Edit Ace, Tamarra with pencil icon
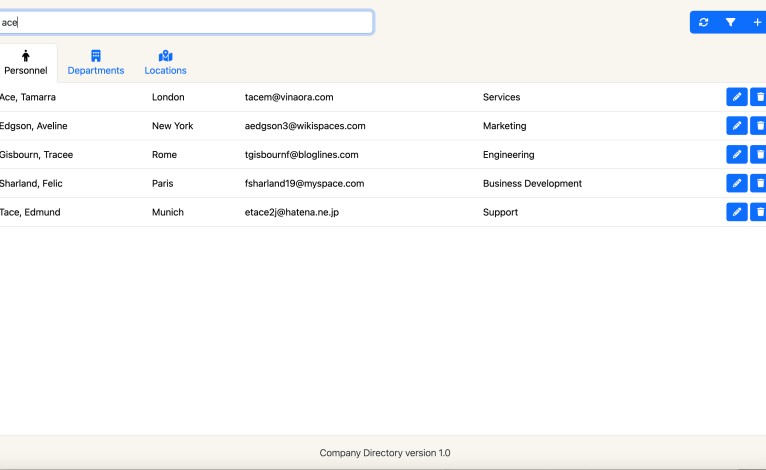This screenshot has height=470, width=766. pyautogui.click(x=736, y=97)
